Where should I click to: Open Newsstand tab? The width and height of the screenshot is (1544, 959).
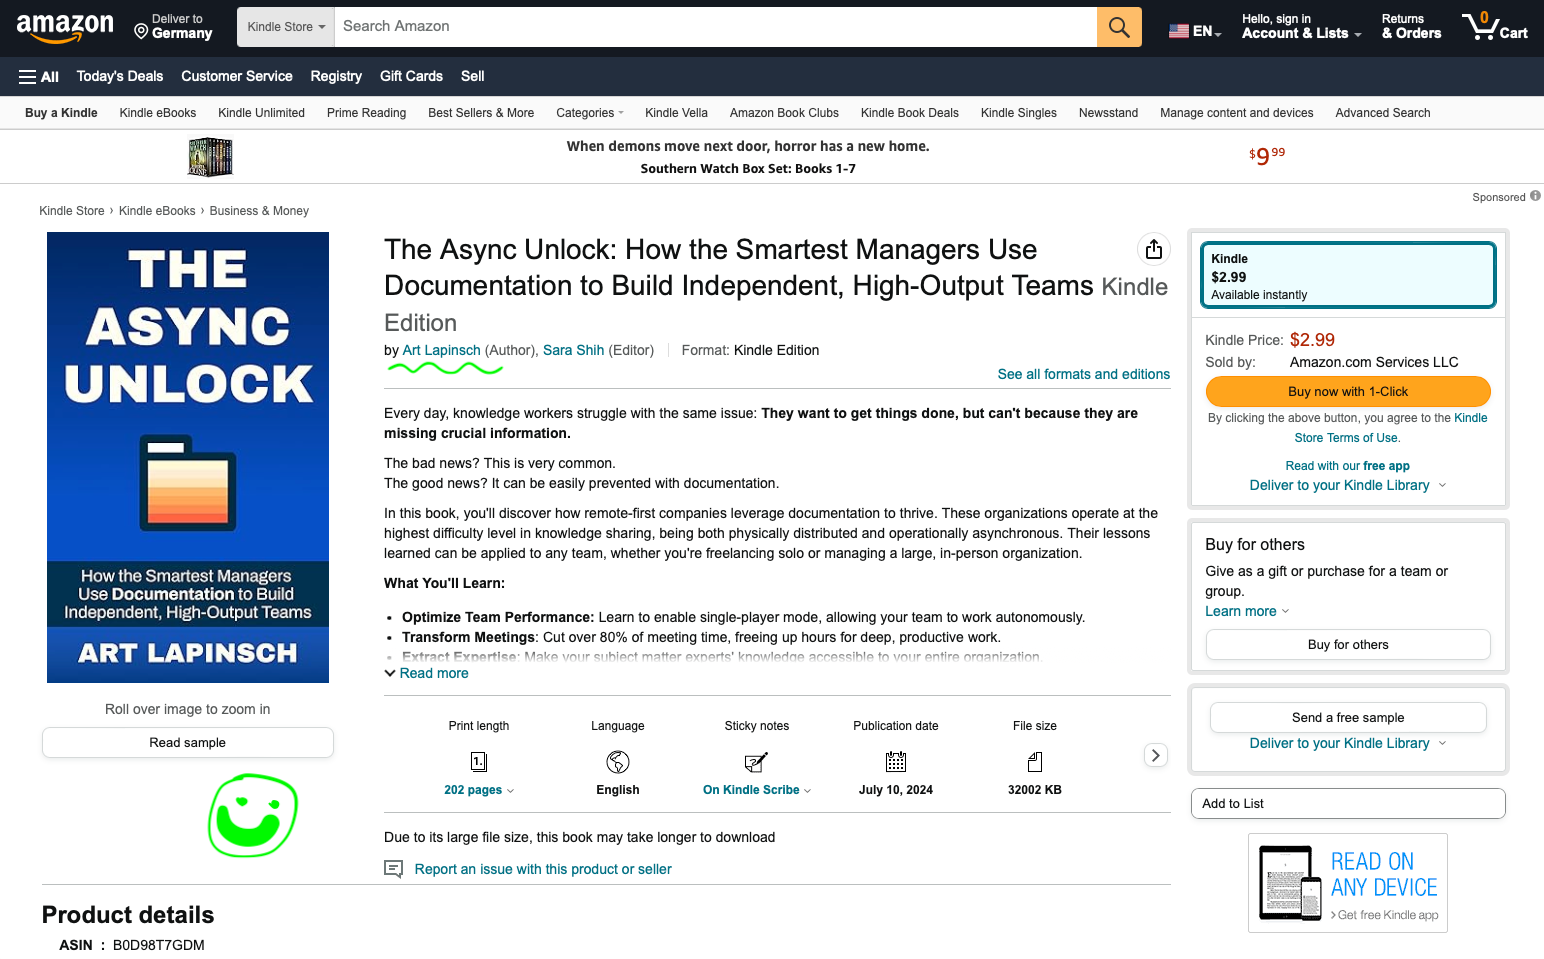pyautogui.click(x=1109, y=113)
